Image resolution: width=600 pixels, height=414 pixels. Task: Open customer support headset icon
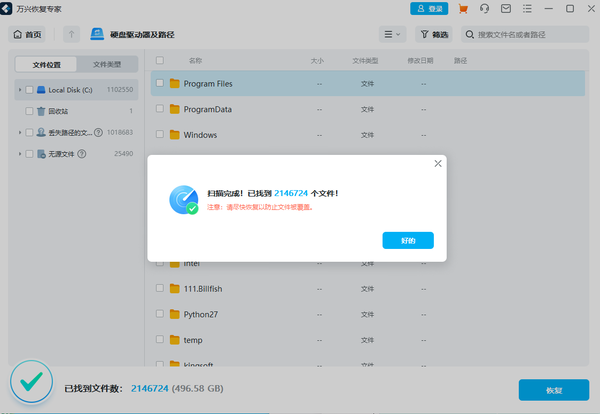(485, 9)
